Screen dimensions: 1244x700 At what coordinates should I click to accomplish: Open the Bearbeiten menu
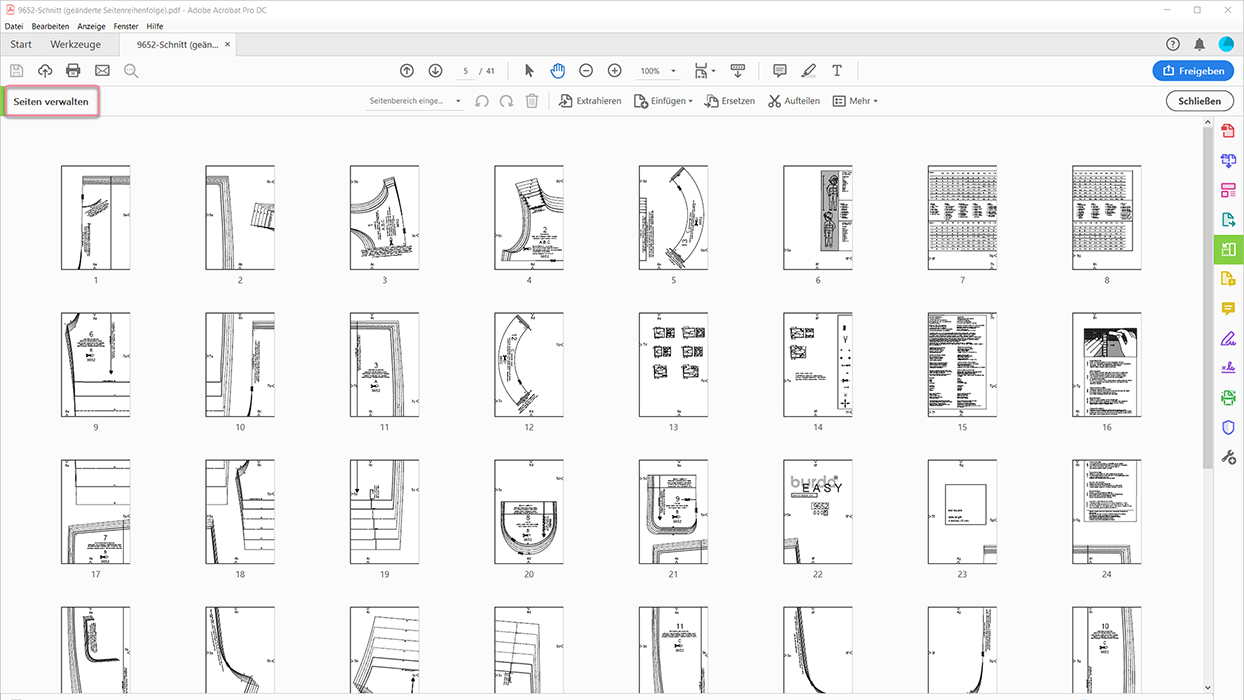[50, 26]
